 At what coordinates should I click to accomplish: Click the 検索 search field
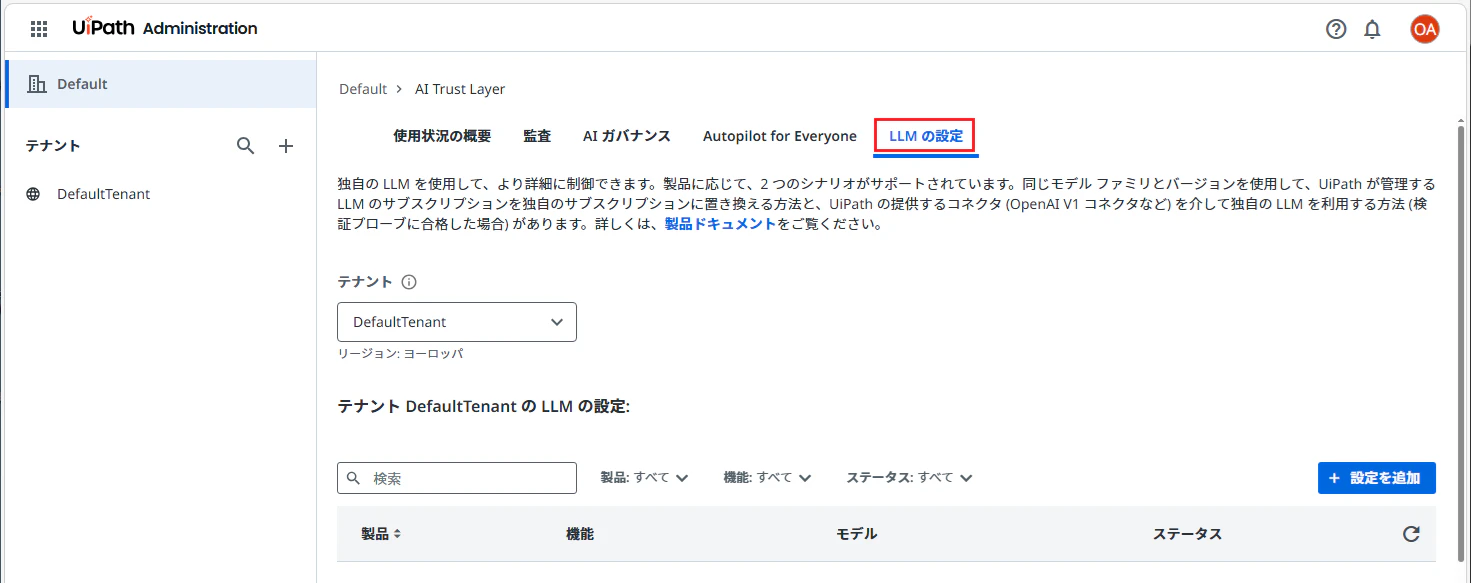tap(457, 478)
